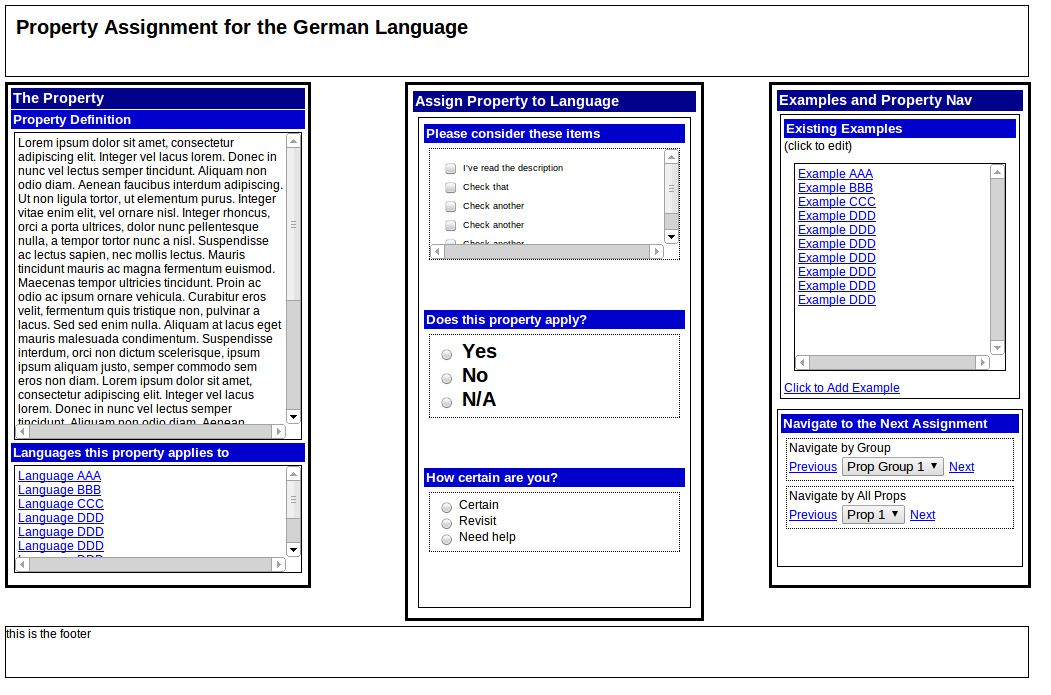This screenshot has height=695, width=1051.
Task: Click the "Click to Add Example" link
Action: 841,388
